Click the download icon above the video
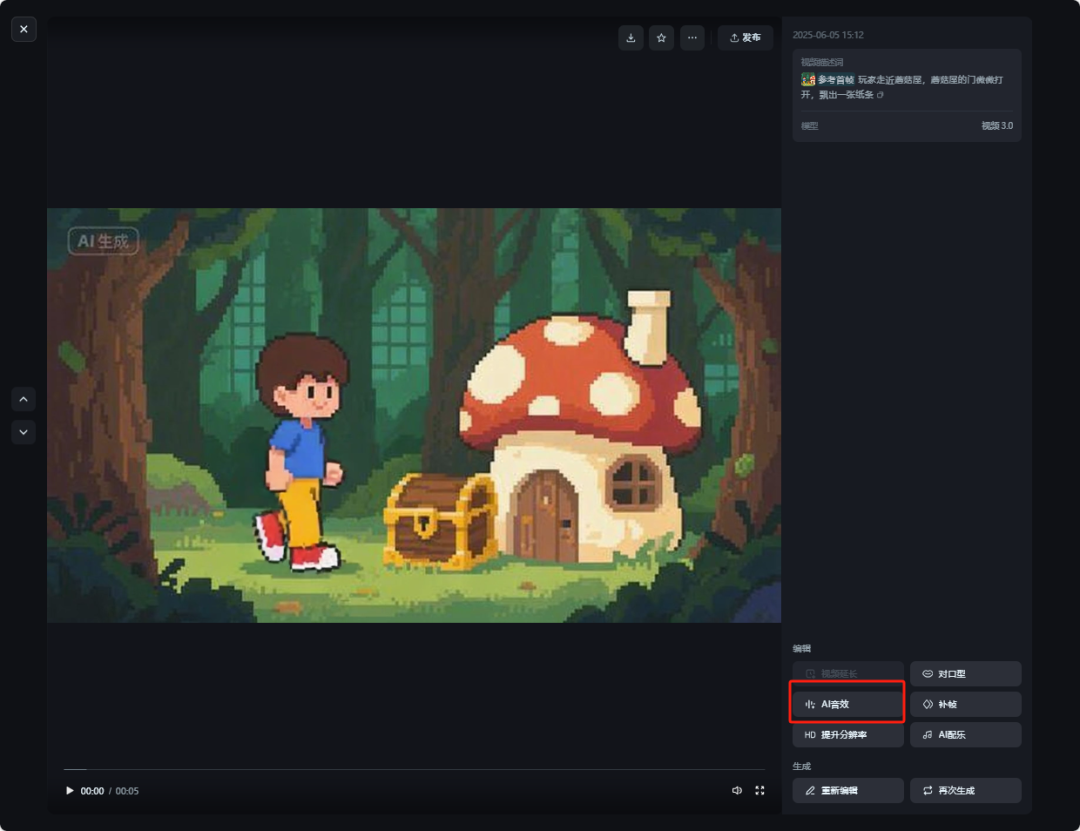This screenshot has height=831, width=1080. click(630, 38)
